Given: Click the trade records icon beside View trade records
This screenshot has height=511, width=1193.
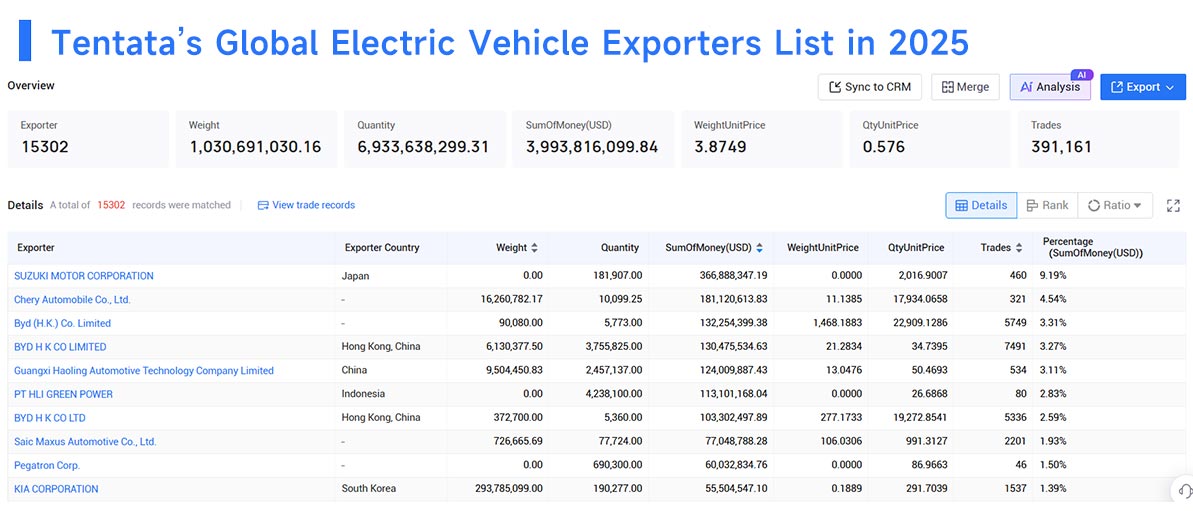Looking at the screenshot, I should (263, 205).
